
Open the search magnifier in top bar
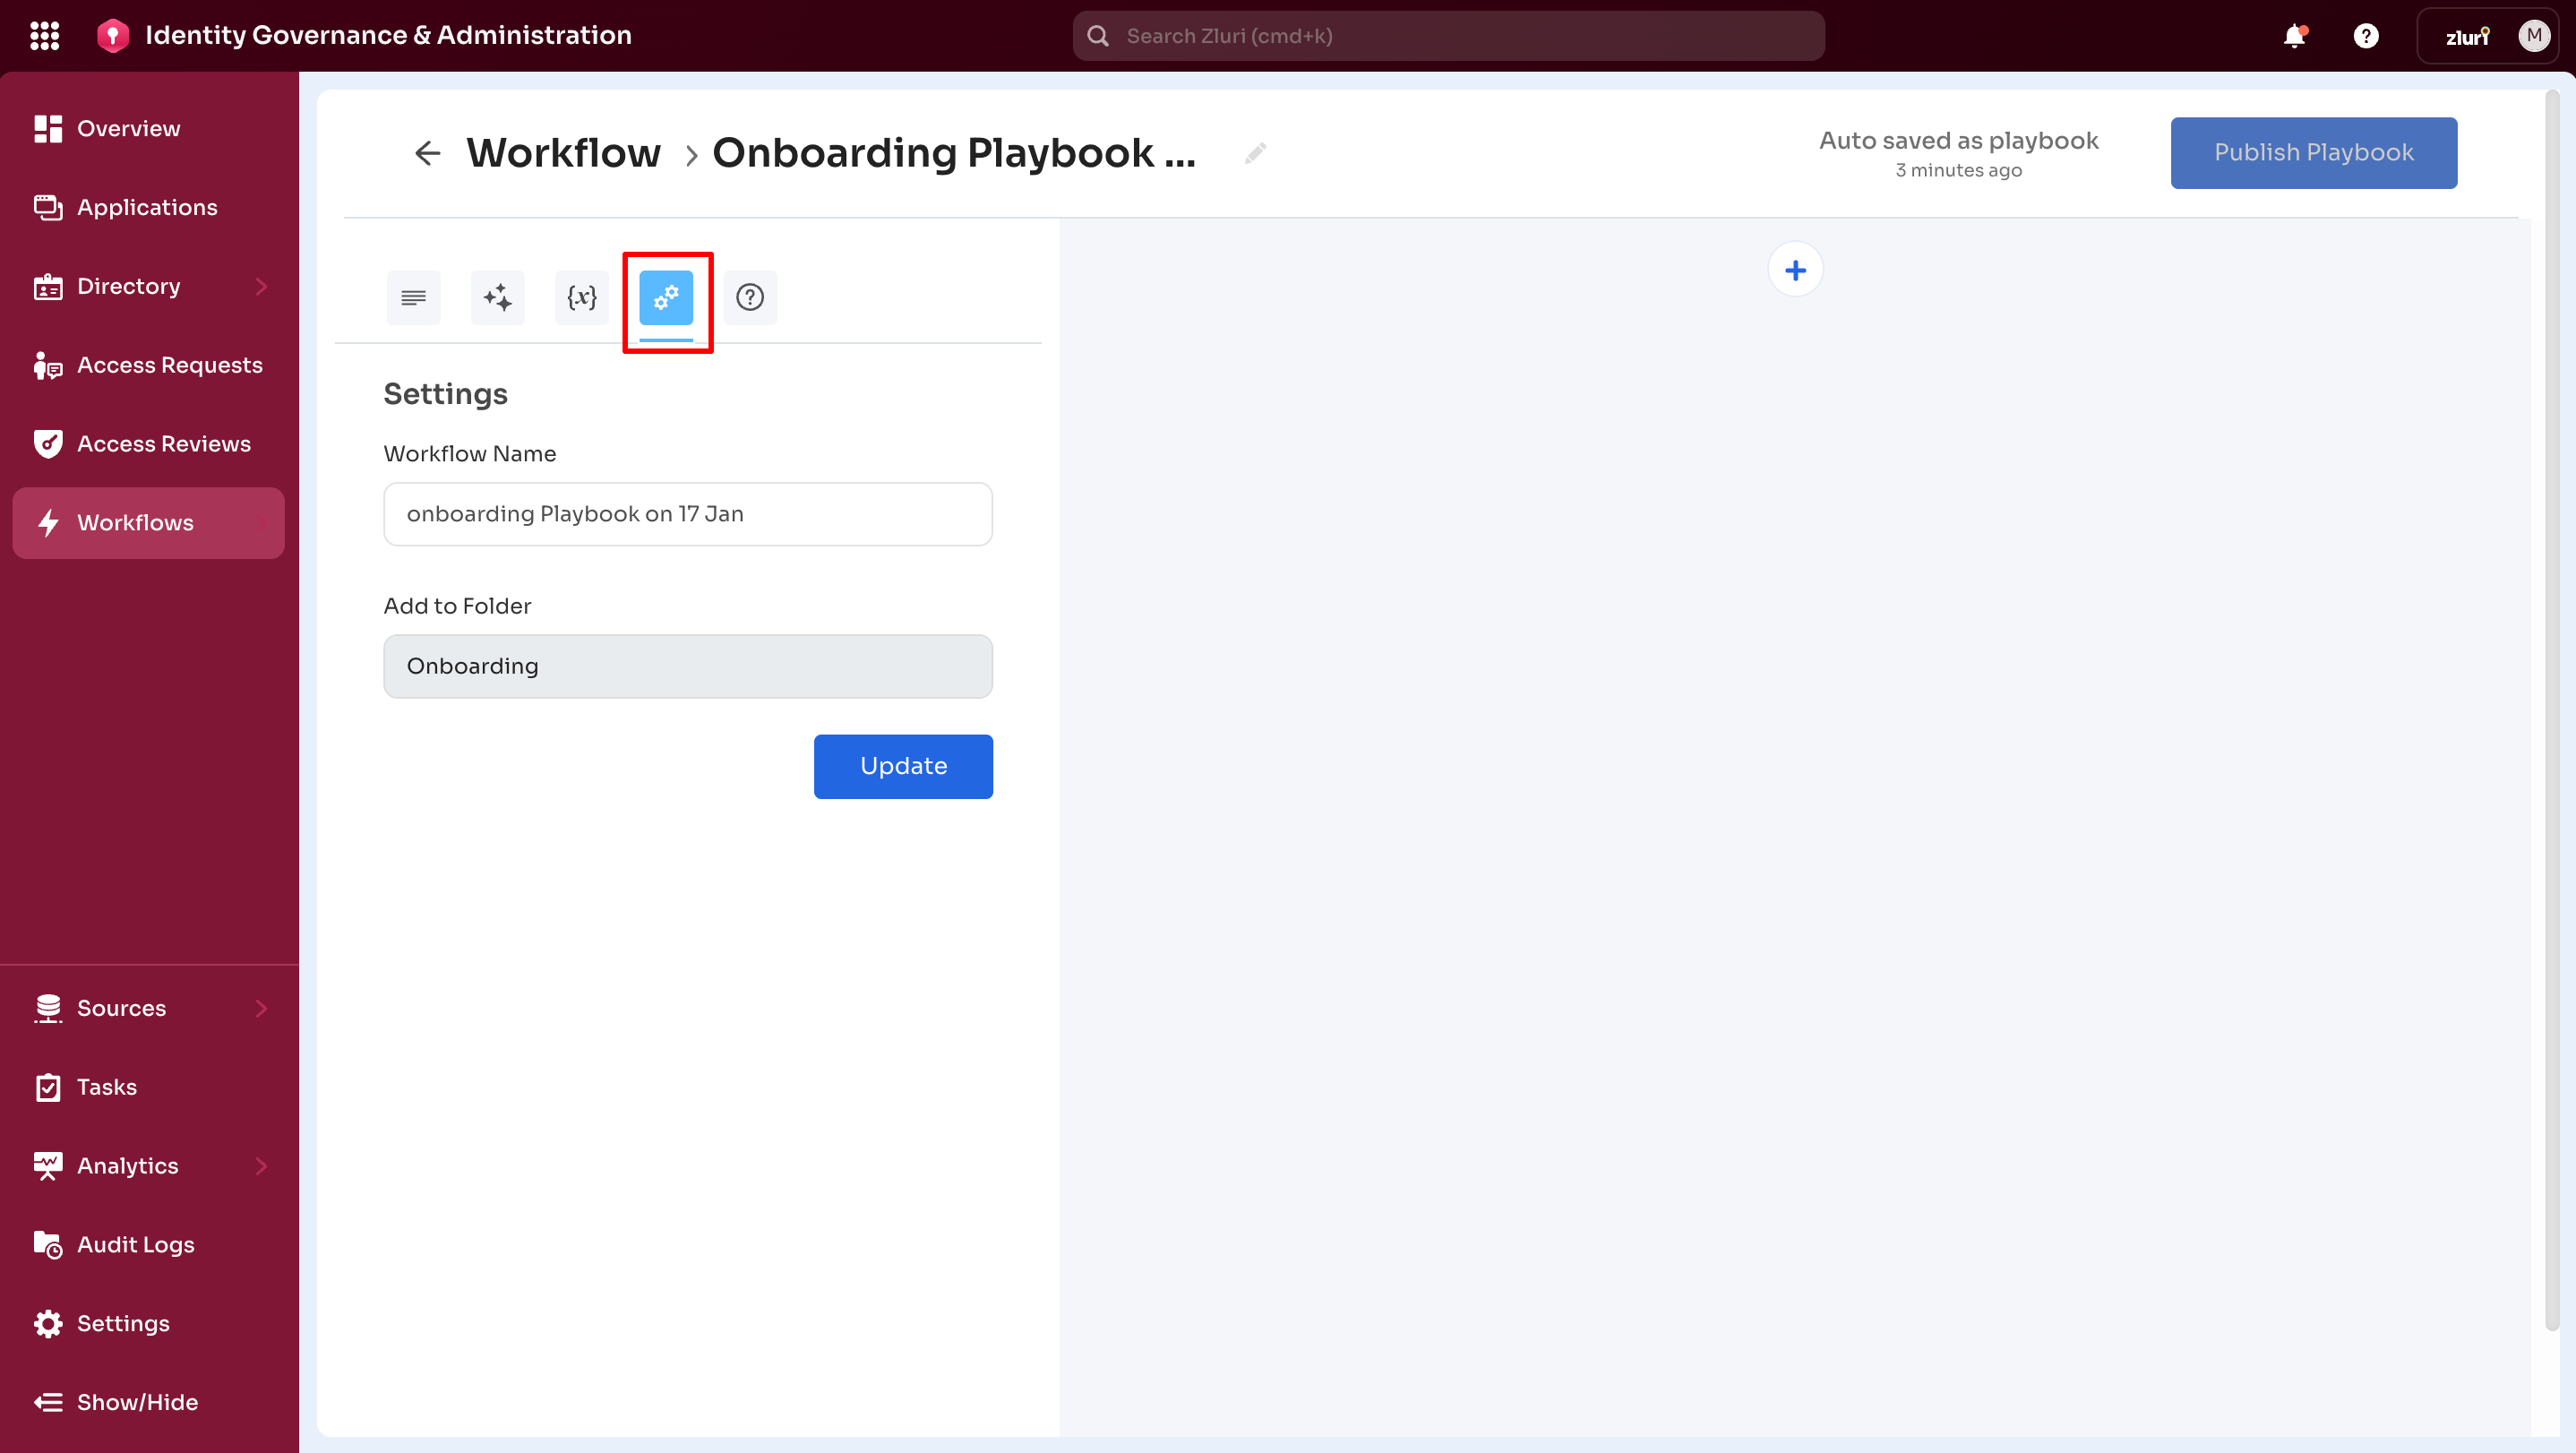point(1097,35)
